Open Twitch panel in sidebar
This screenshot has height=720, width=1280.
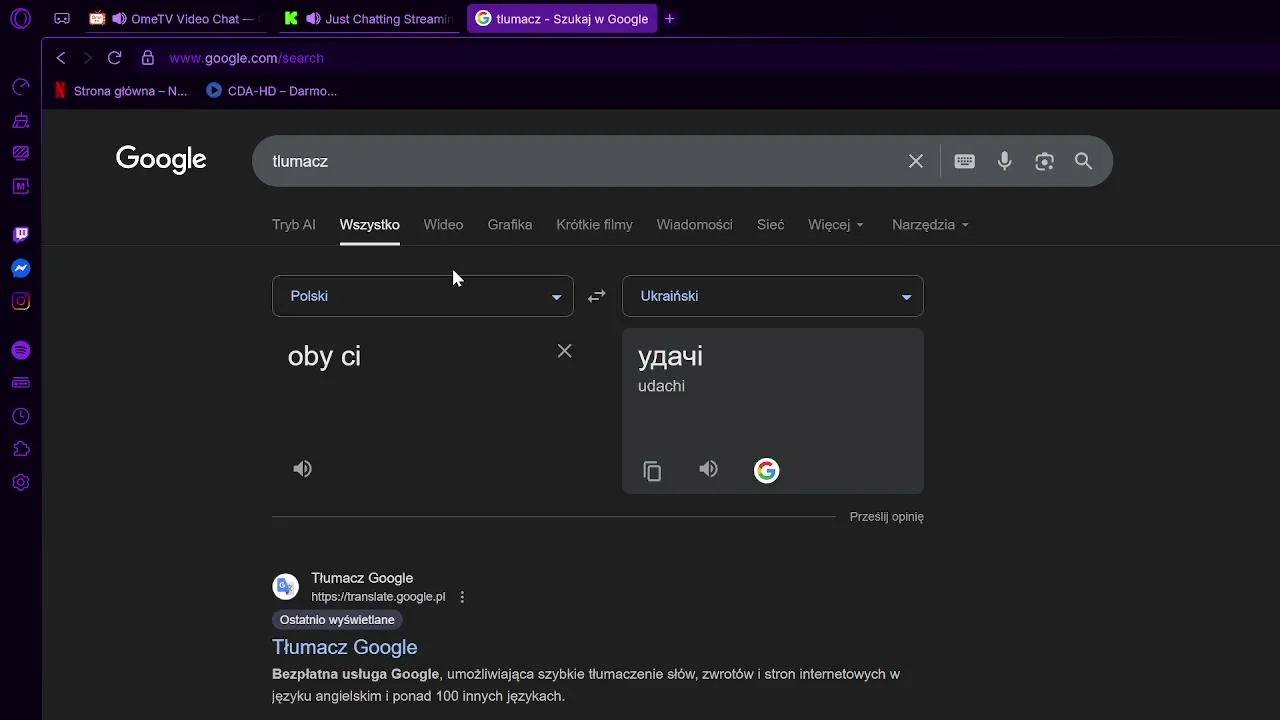(x=21, y=235)
